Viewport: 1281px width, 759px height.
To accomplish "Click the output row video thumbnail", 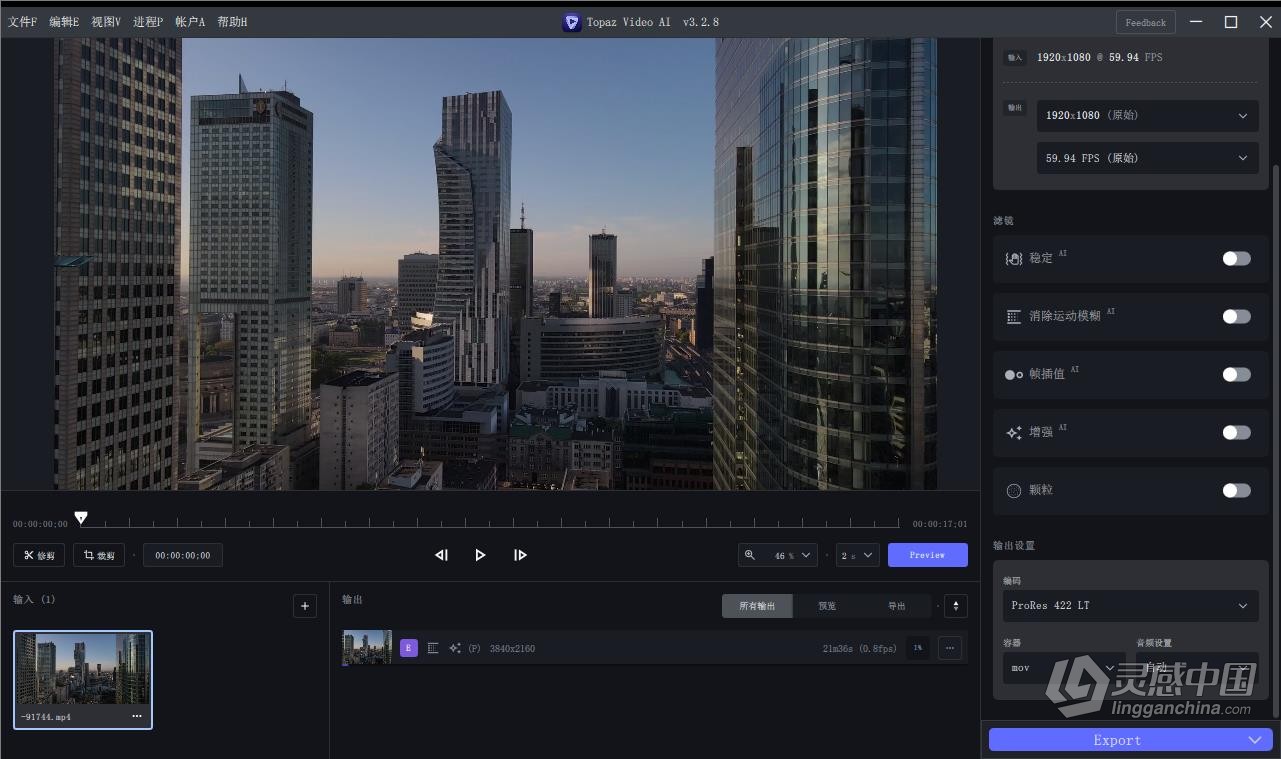I will [367, 648].
